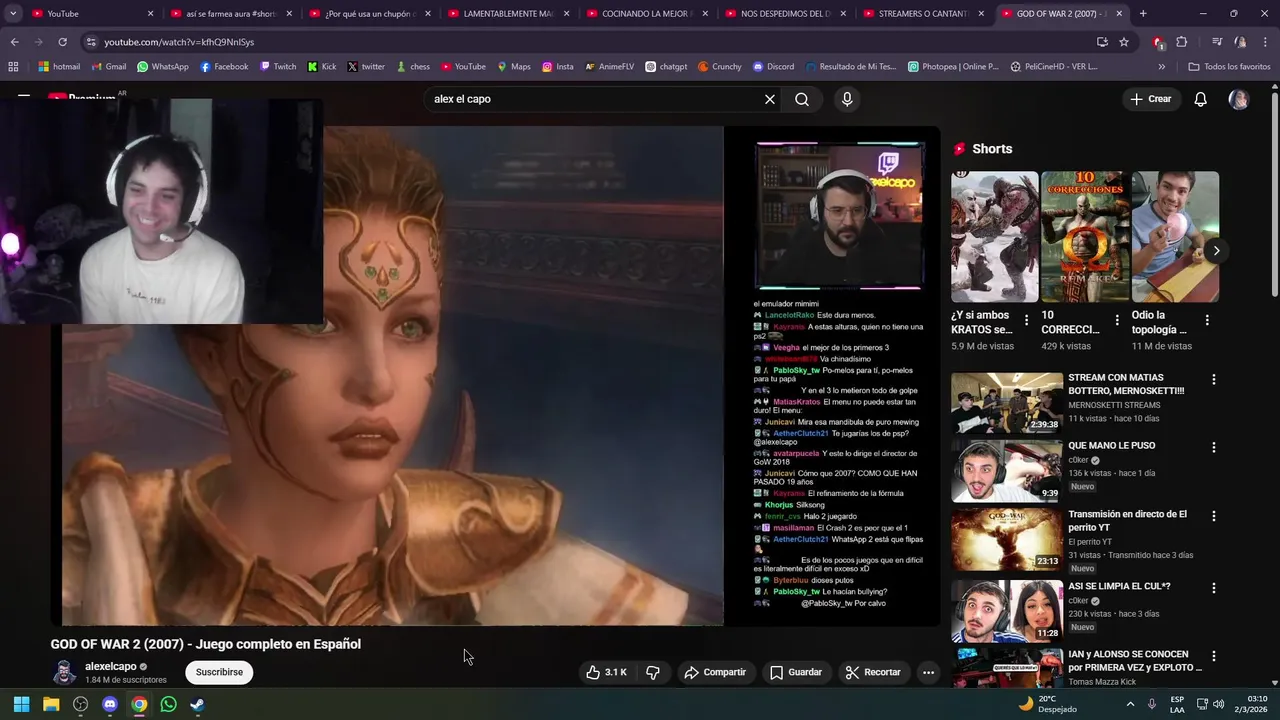Click the alexelcapo channel avatar
Screen dimensions: 1280x720
pos(65,672)
